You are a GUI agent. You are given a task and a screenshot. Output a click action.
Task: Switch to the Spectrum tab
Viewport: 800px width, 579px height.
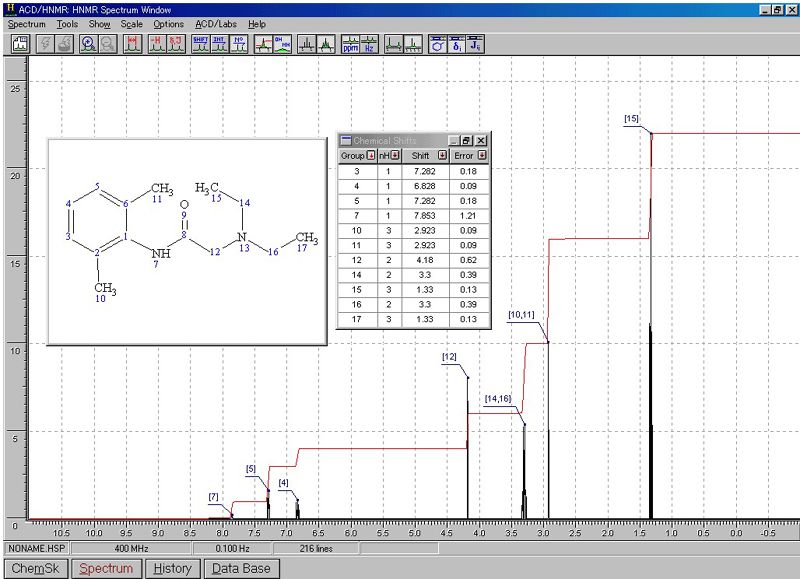(106, 568)
